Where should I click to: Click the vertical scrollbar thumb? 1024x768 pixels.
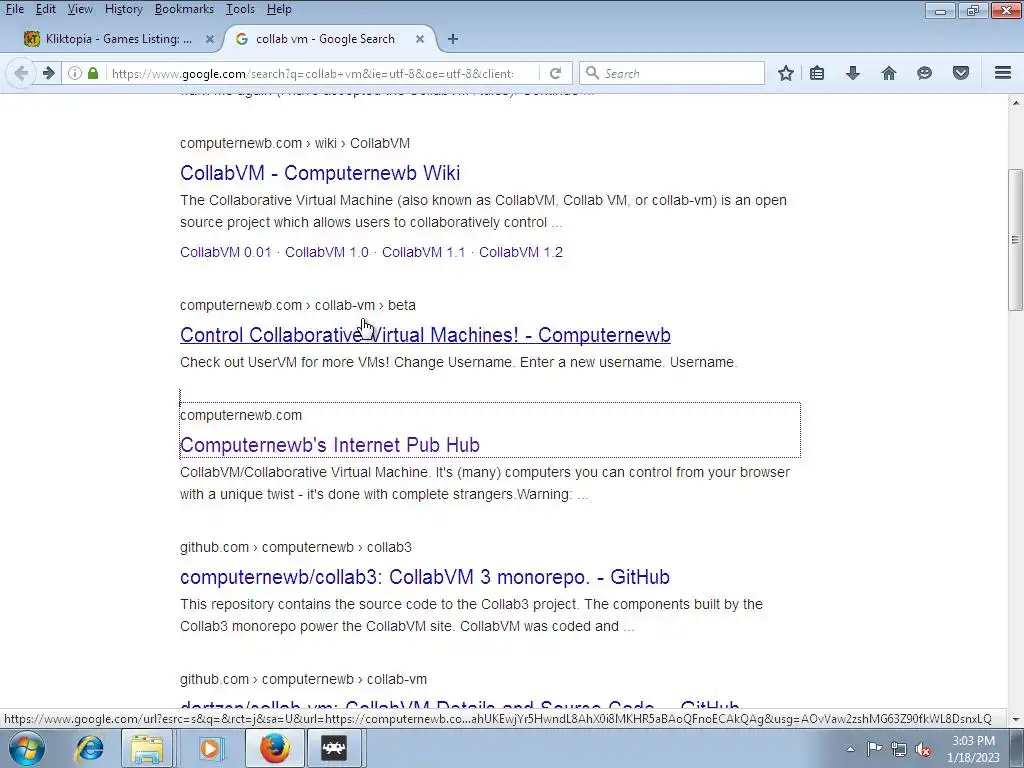click(x=1015, y=240)
